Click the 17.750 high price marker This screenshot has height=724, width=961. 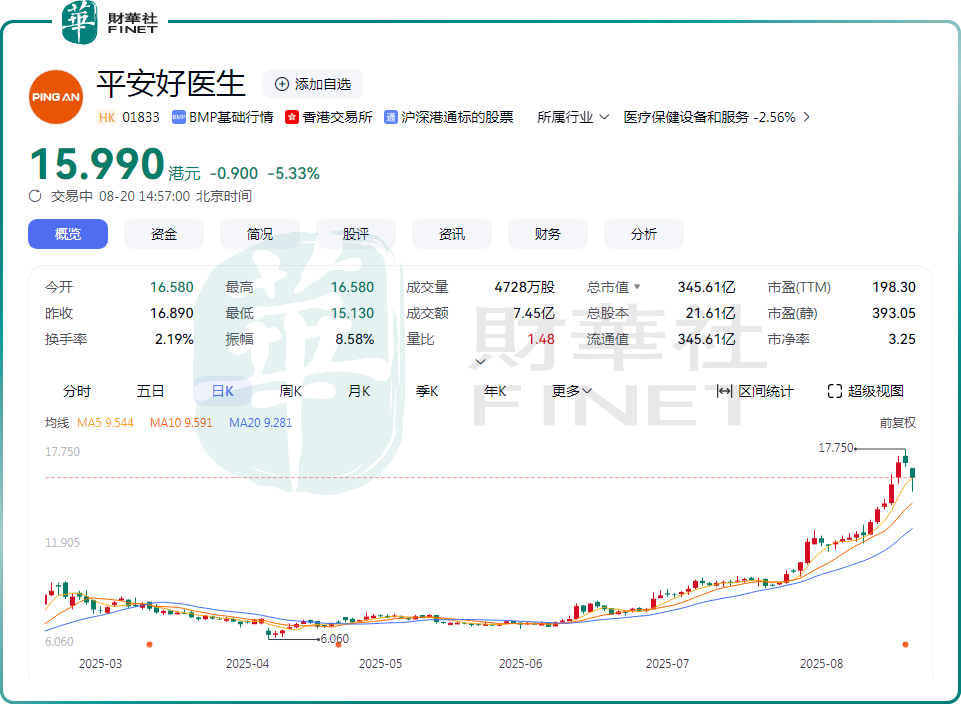[836, 448]
